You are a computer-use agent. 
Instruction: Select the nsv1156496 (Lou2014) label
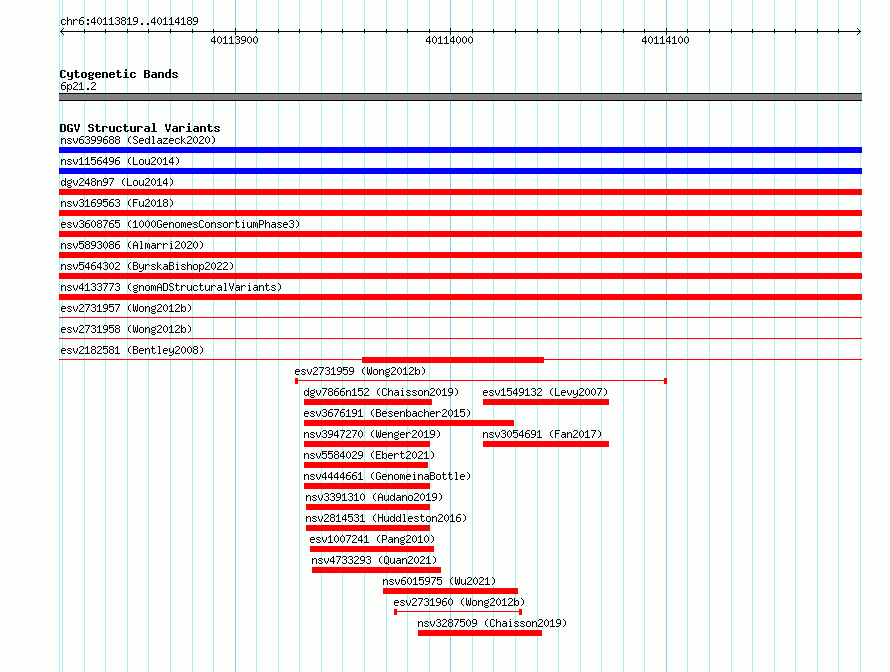pos(120,161)
